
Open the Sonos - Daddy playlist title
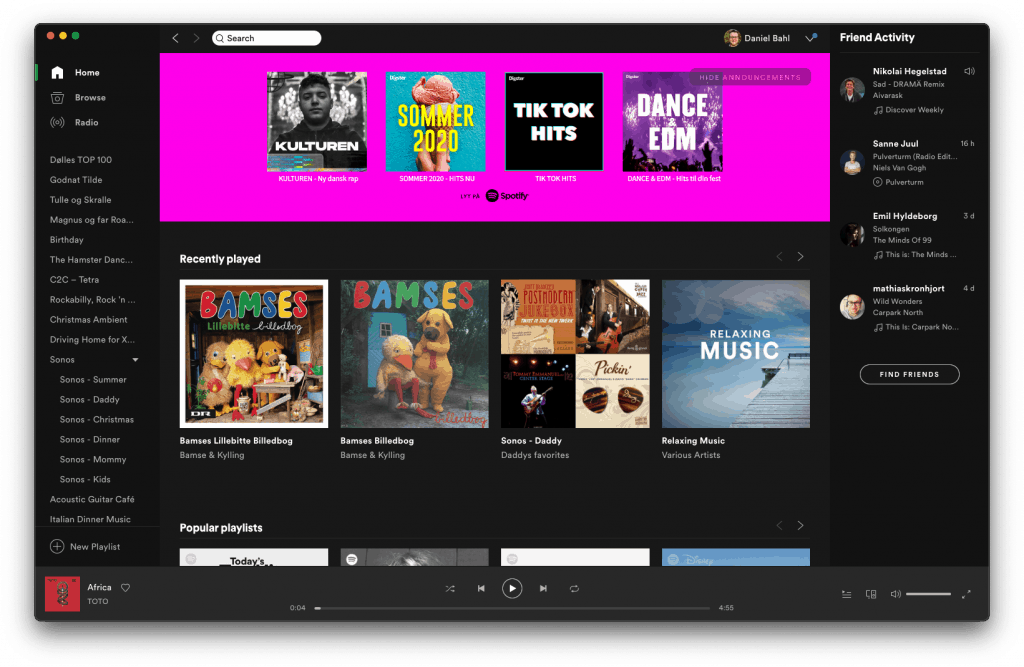tap(531, 441)
